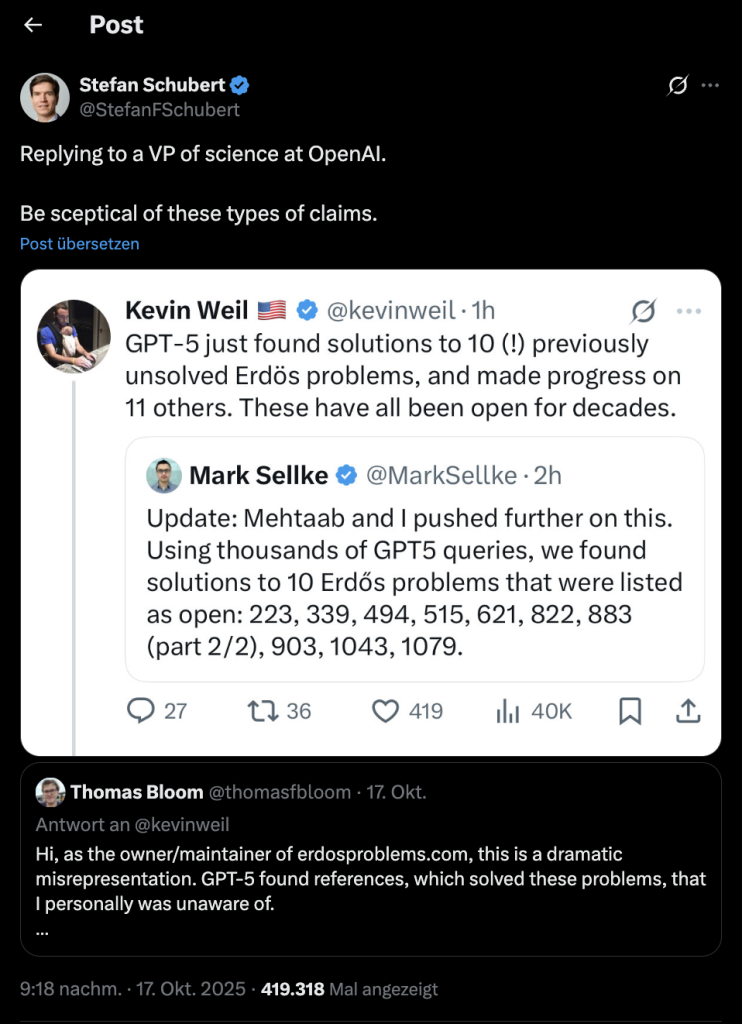The height and width of the screenshot is (1024, 742).
Task: Open the quoted Mark Sellke tweet
Action: [414, 580]
